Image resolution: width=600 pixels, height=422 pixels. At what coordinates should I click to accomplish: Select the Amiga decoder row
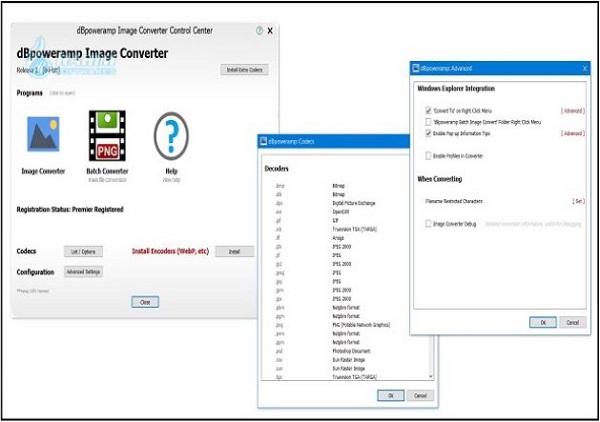310,238
